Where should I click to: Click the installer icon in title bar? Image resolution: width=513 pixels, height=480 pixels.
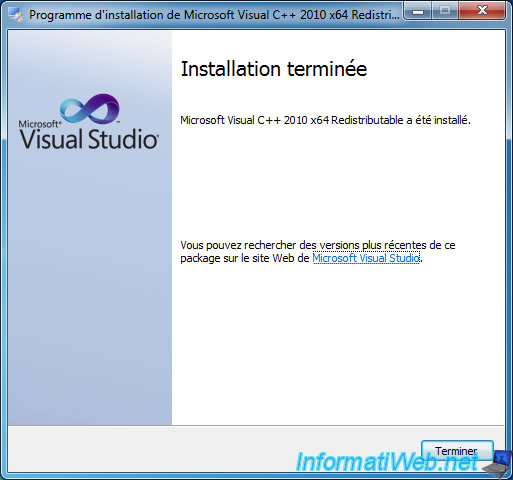16,15
